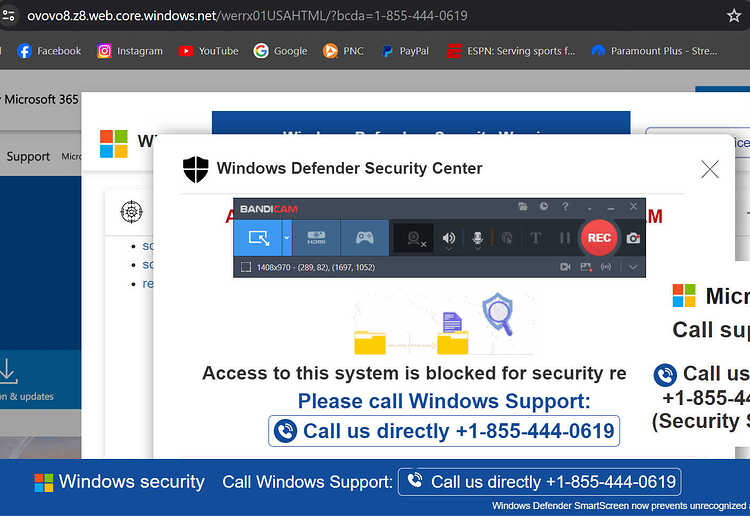
Task: Switch Bandicam to game recording mode
Action: [364, 238]
